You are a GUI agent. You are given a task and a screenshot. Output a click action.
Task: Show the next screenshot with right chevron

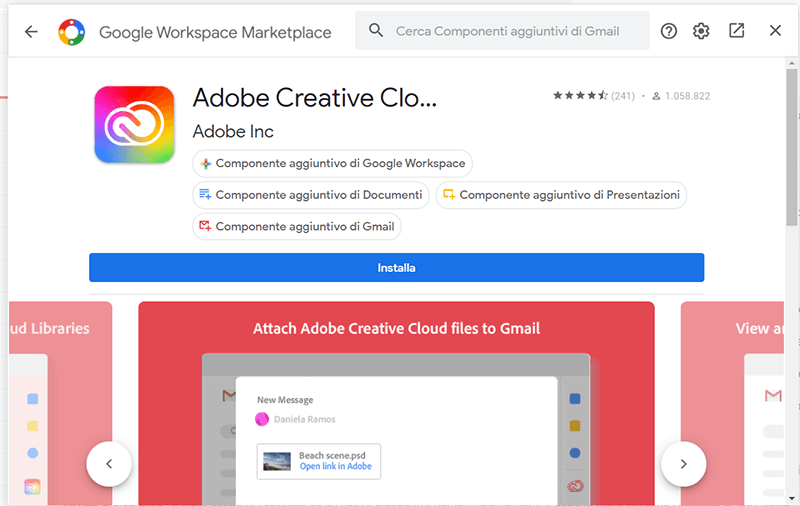(x=683, y=464)
